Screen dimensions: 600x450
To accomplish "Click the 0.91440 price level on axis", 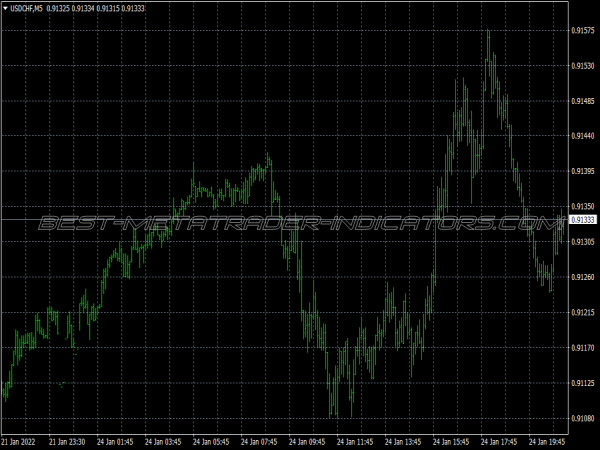I will [582, 136].
